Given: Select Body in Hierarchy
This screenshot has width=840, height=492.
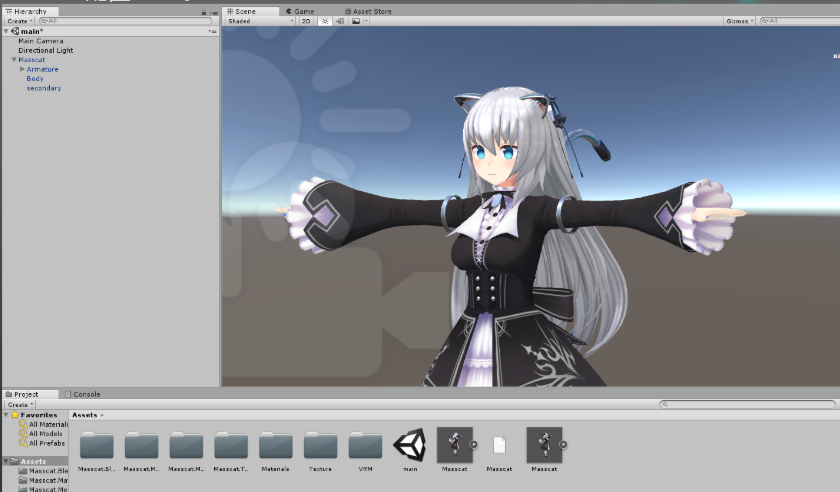Looking at the screenshot, I should [x=35, y=79].
